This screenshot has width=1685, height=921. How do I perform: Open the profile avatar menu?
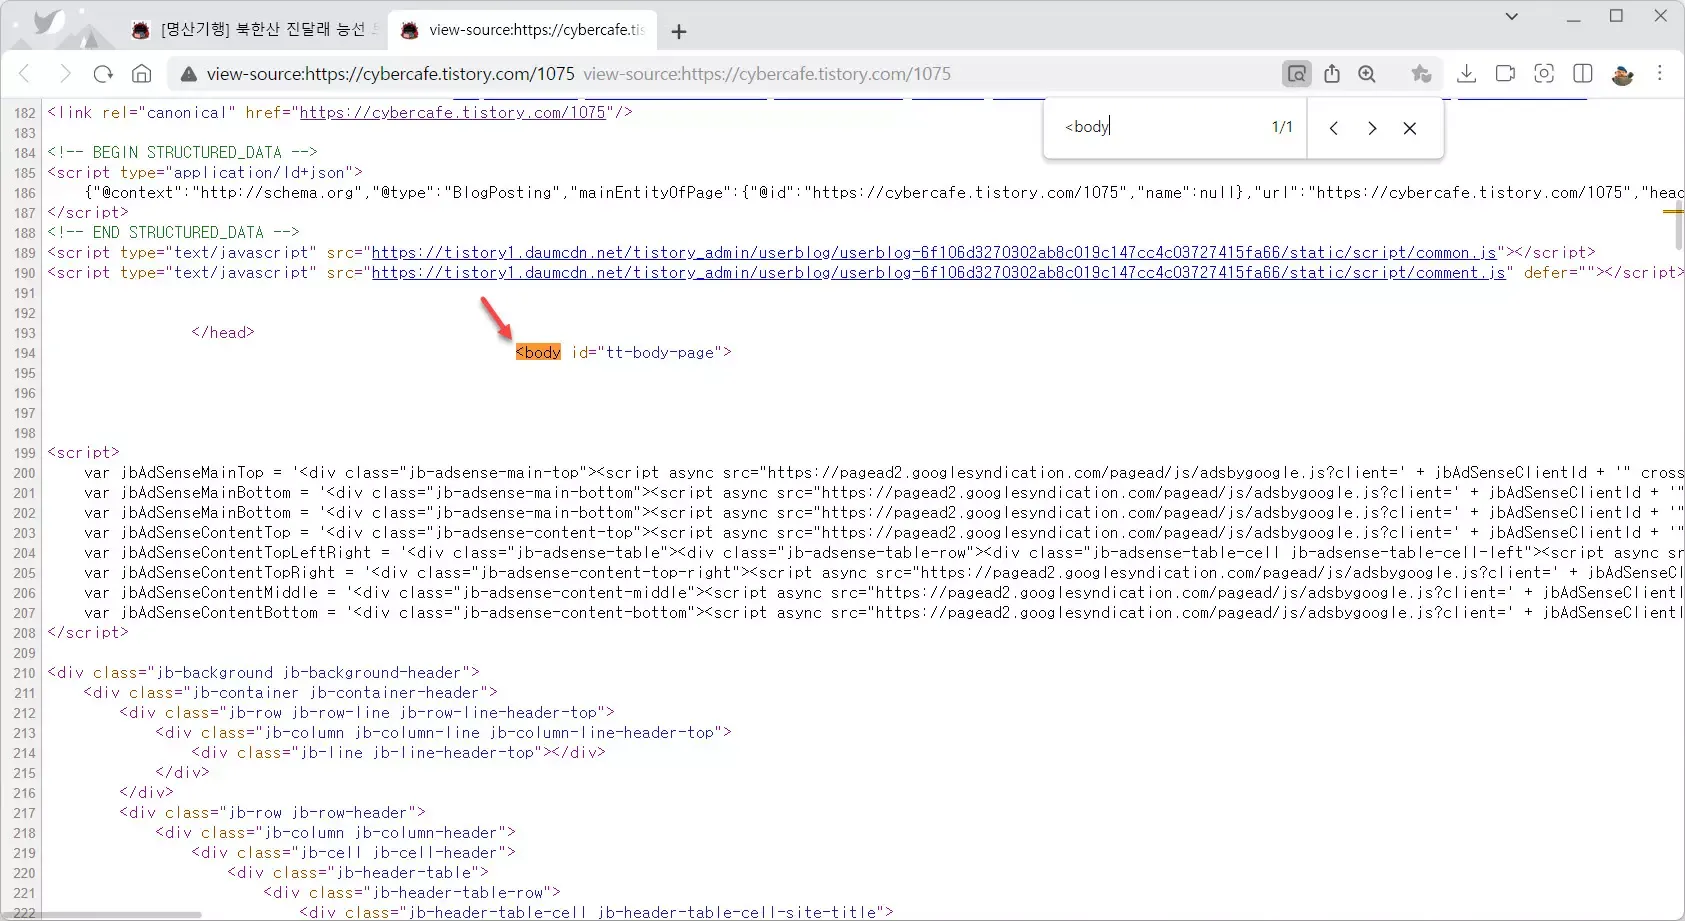(x=1622, y=74)
